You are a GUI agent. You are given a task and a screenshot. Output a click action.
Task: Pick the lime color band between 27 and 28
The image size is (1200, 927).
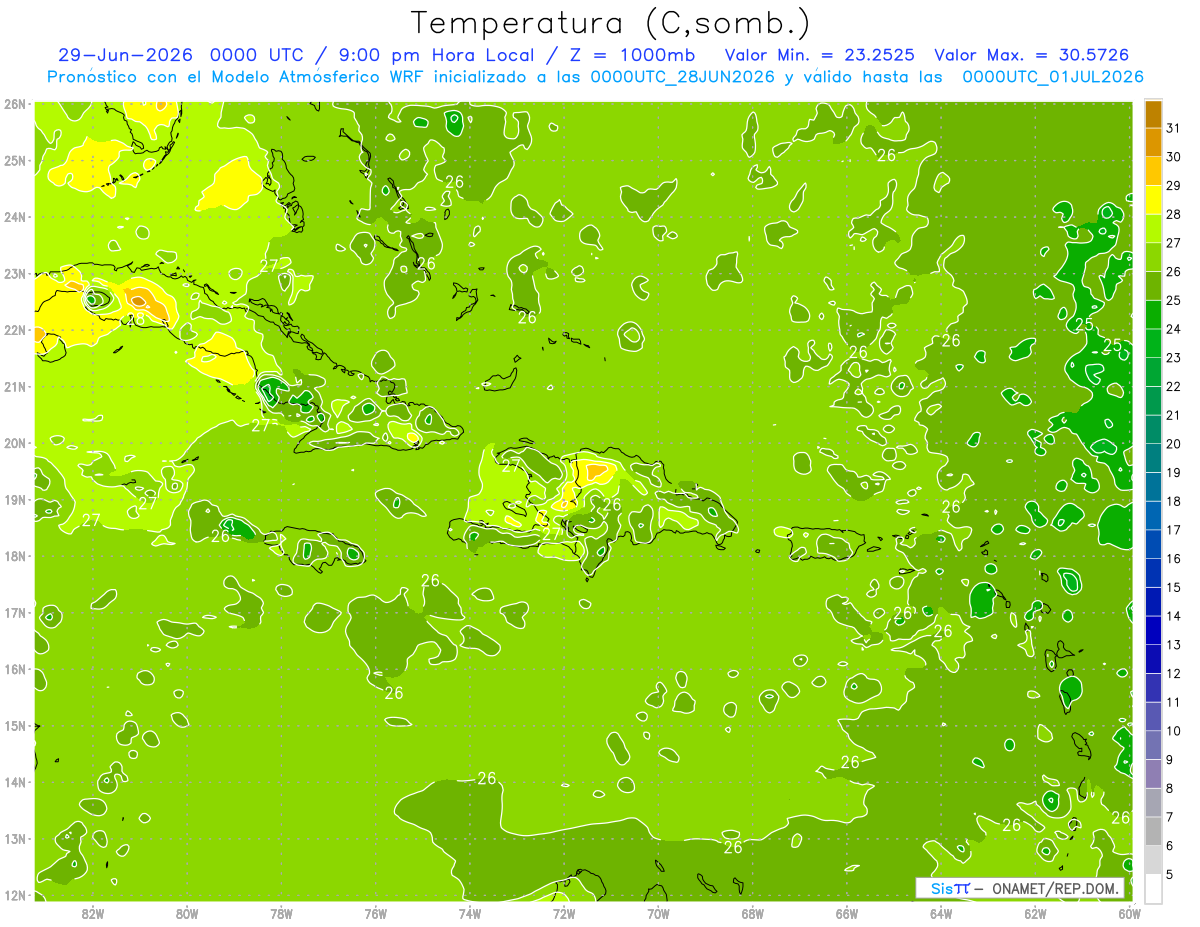[x=1153, y=228]
